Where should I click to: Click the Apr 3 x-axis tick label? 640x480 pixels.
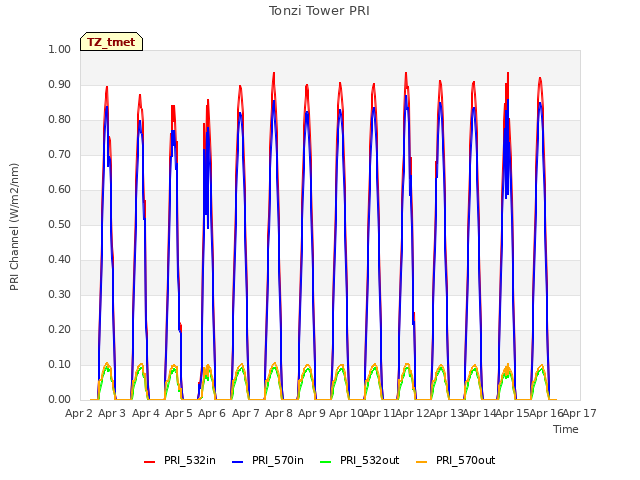112,413
